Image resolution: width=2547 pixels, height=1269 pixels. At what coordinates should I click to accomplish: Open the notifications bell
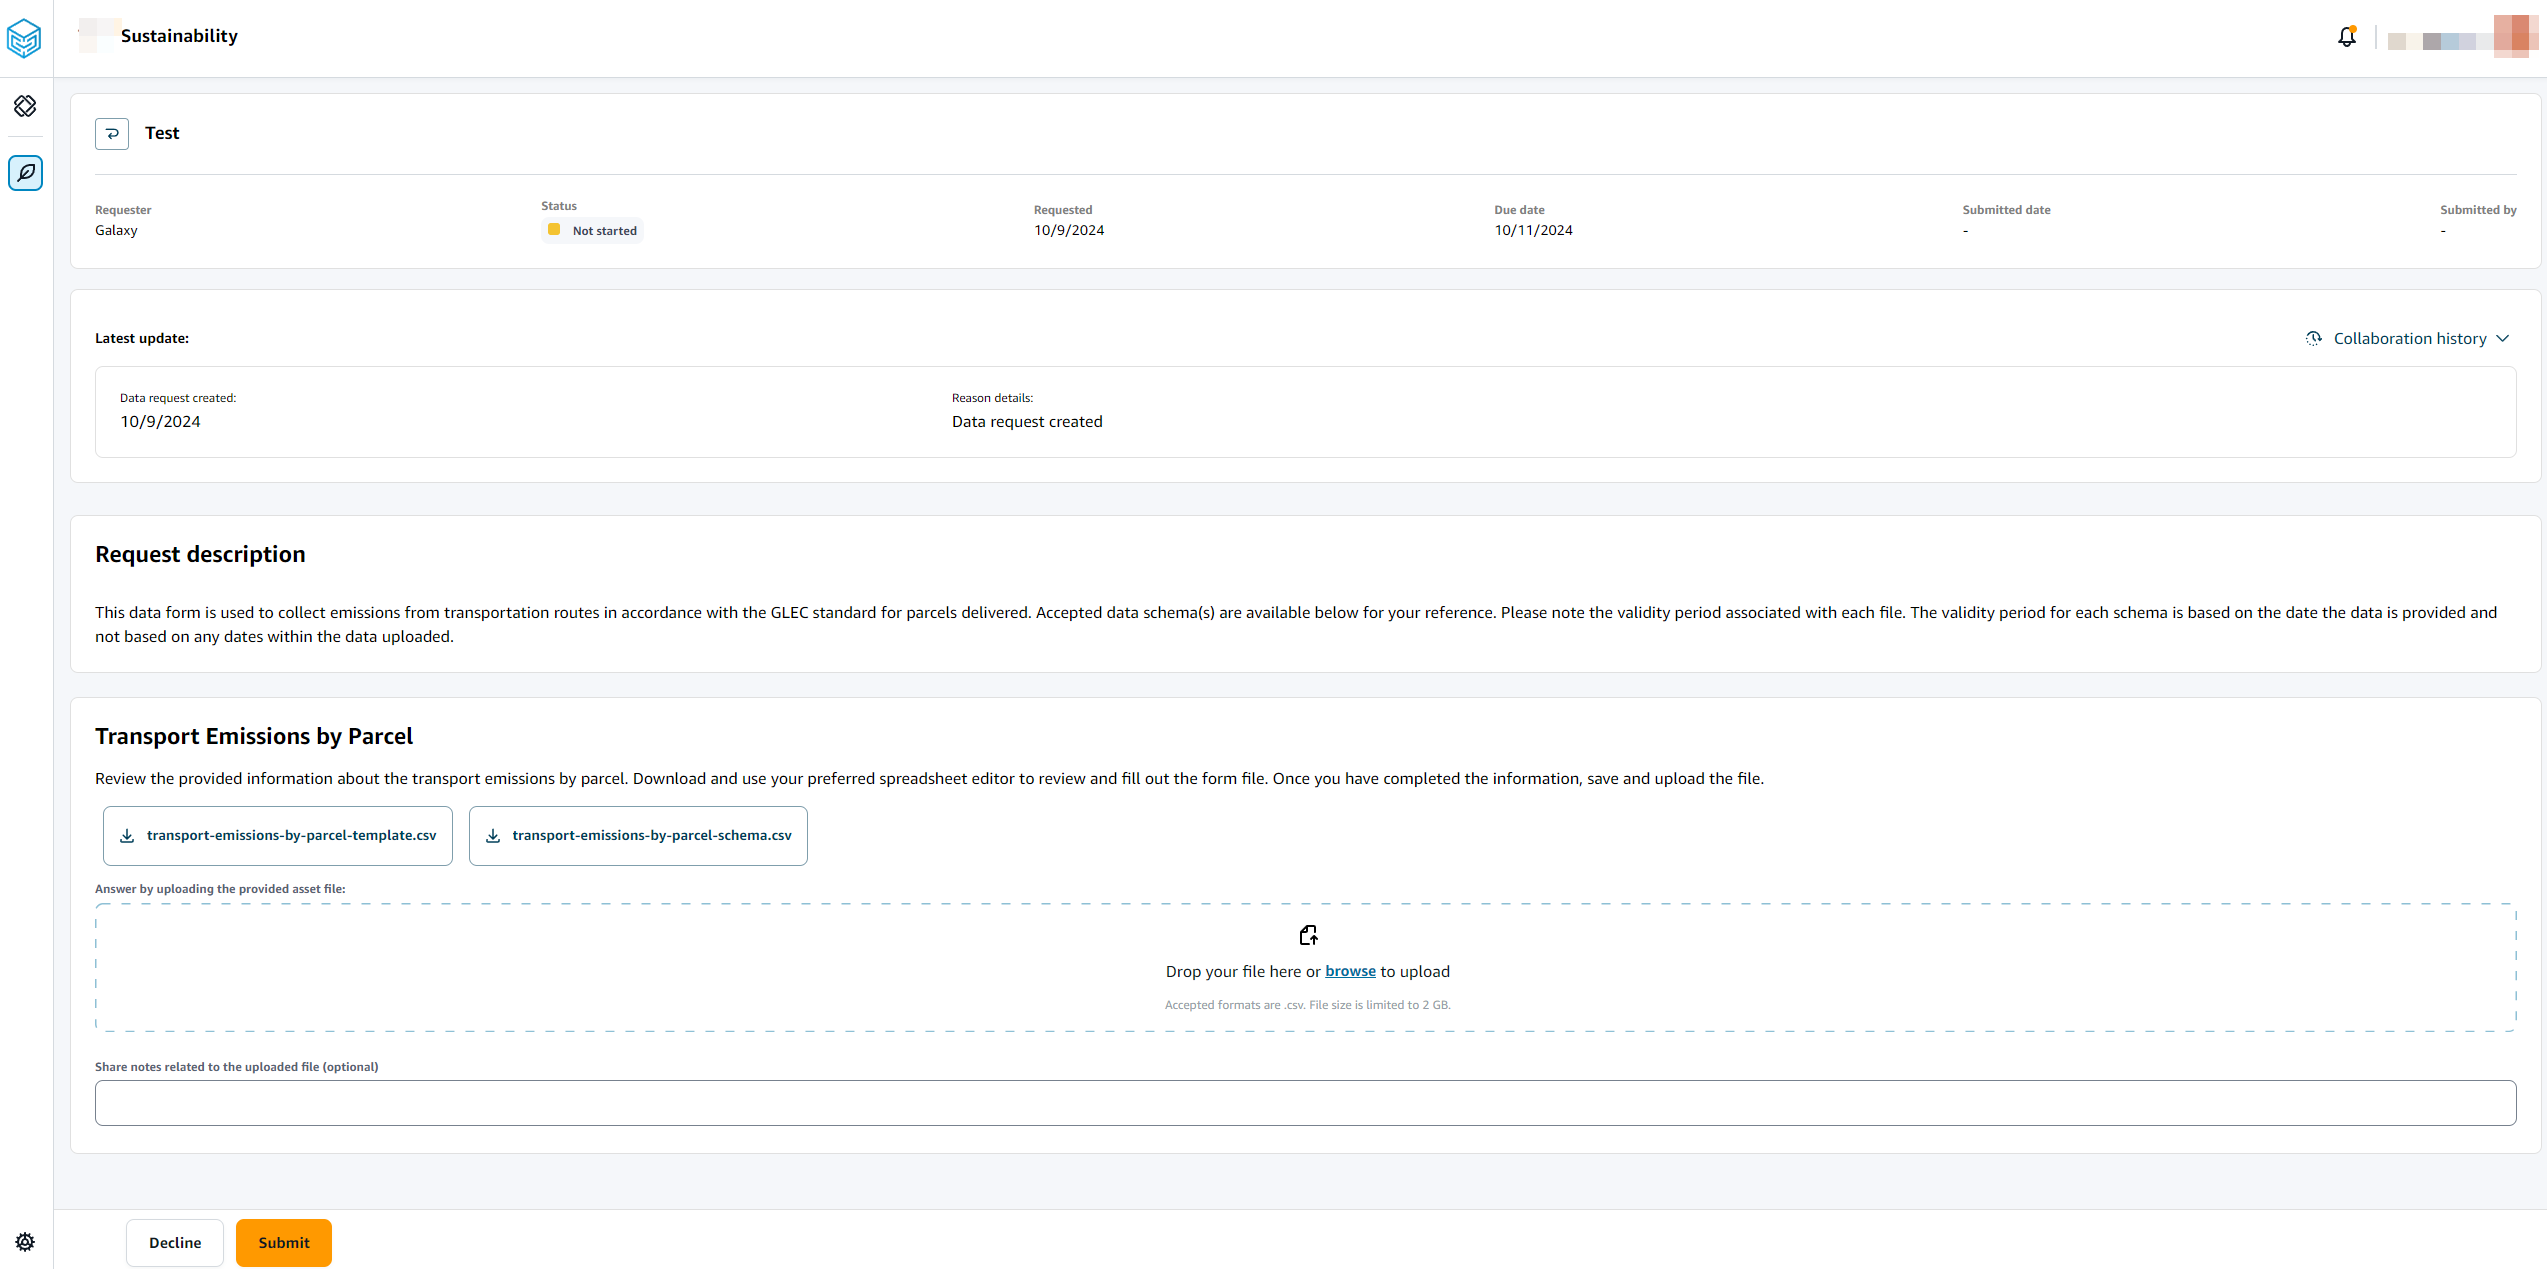[x=2346, y=36]
